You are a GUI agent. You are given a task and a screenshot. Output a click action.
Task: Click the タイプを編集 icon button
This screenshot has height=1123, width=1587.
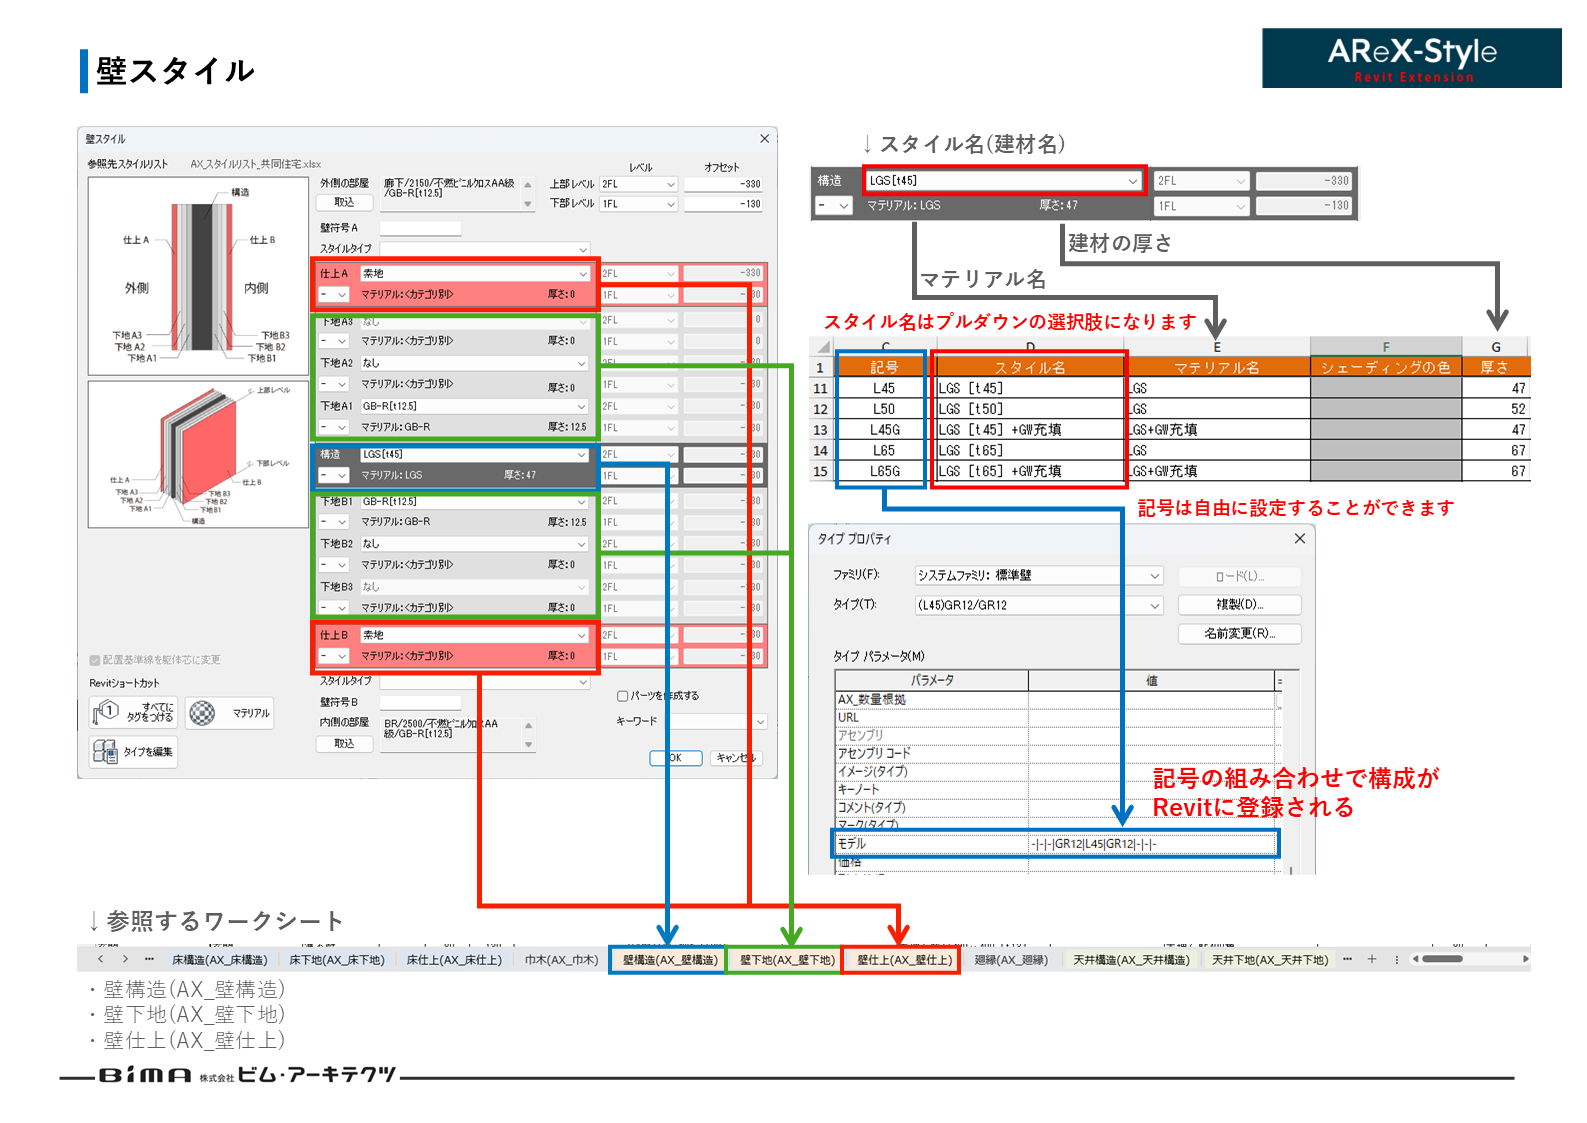pos(134,751)
